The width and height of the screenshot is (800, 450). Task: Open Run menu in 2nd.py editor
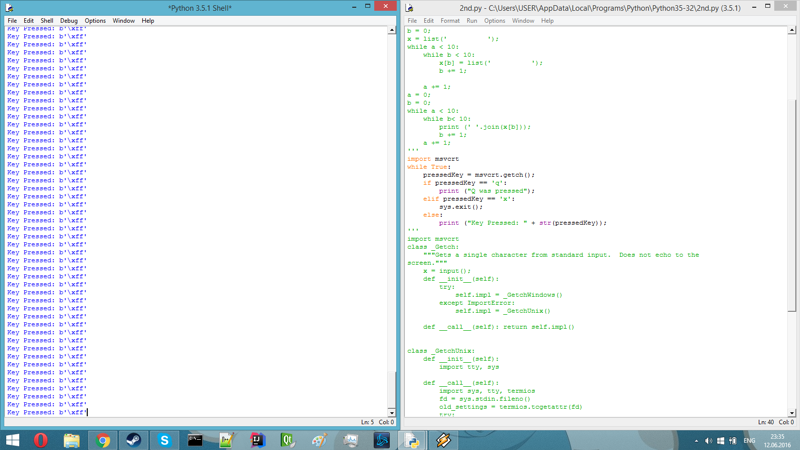472,21
